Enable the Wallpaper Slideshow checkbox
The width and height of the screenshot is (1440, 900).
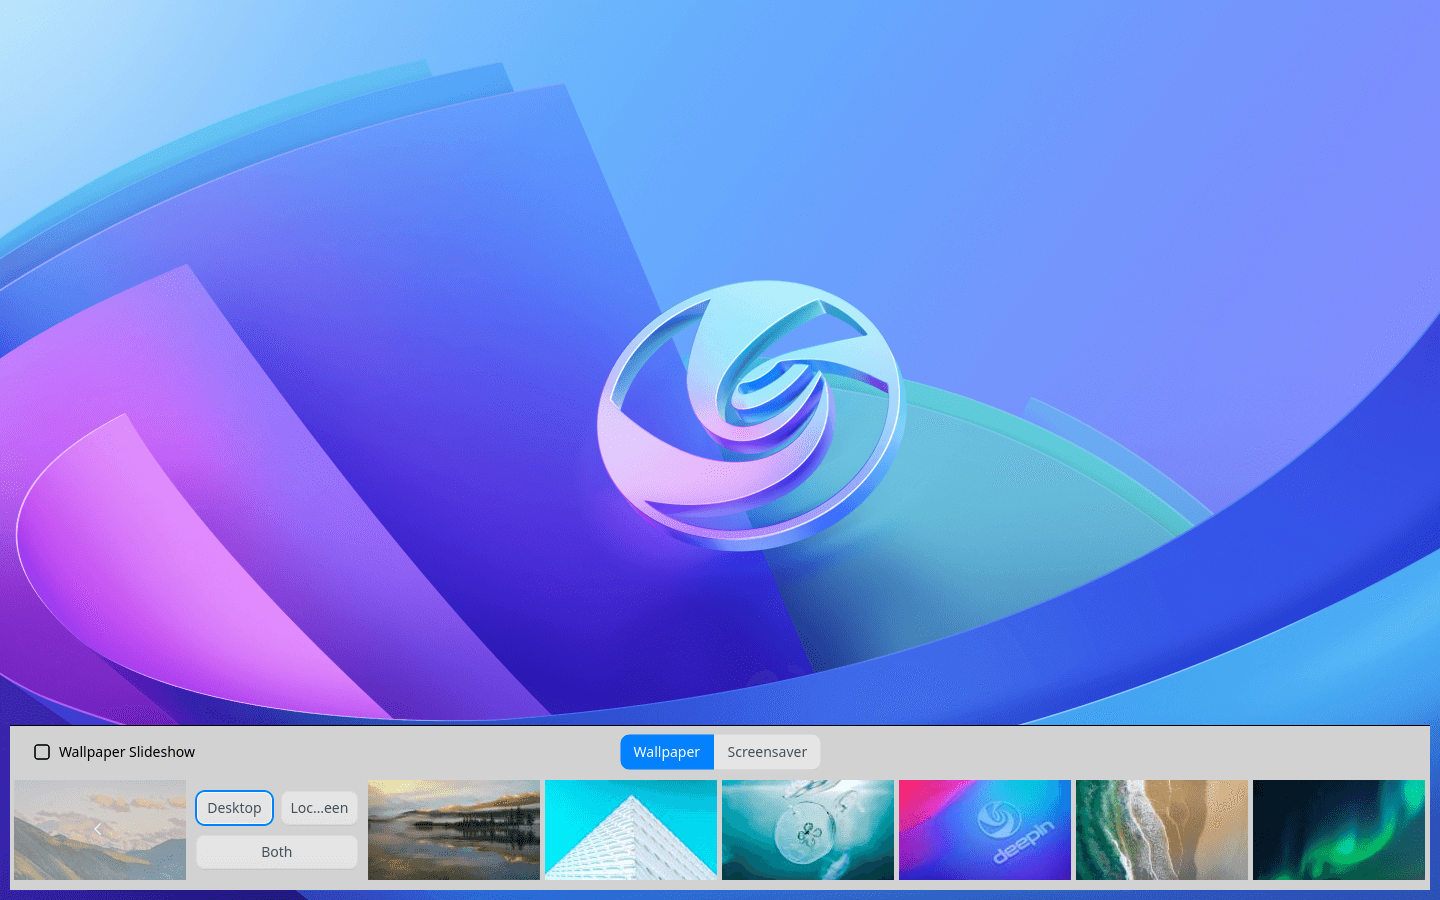[x=42, y=752]
